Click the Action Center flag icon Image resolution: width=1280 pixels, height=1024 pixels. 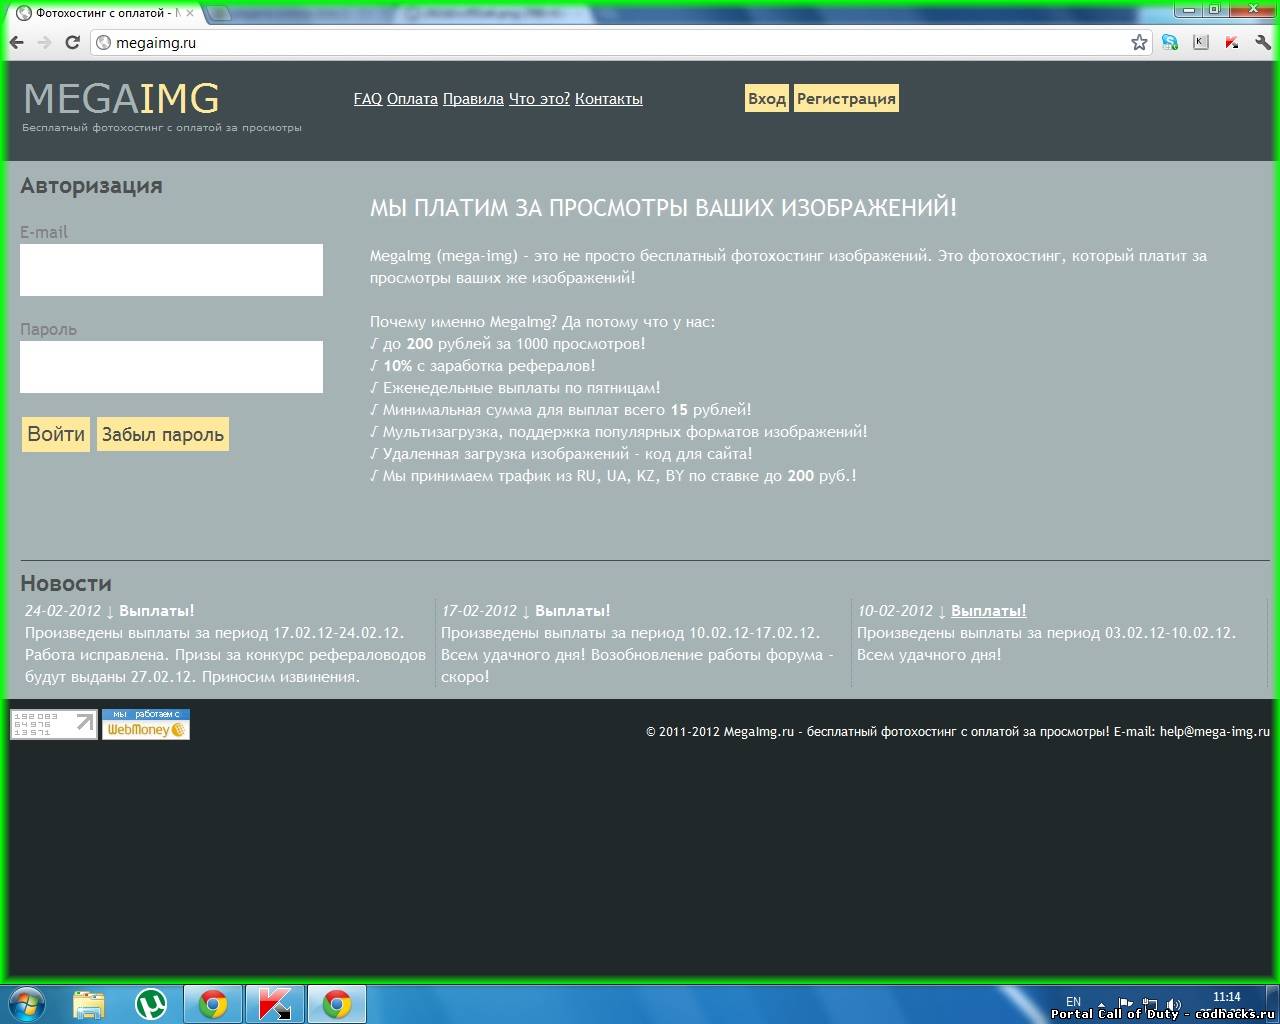pyautogui.click(x=1125, y=1003)
